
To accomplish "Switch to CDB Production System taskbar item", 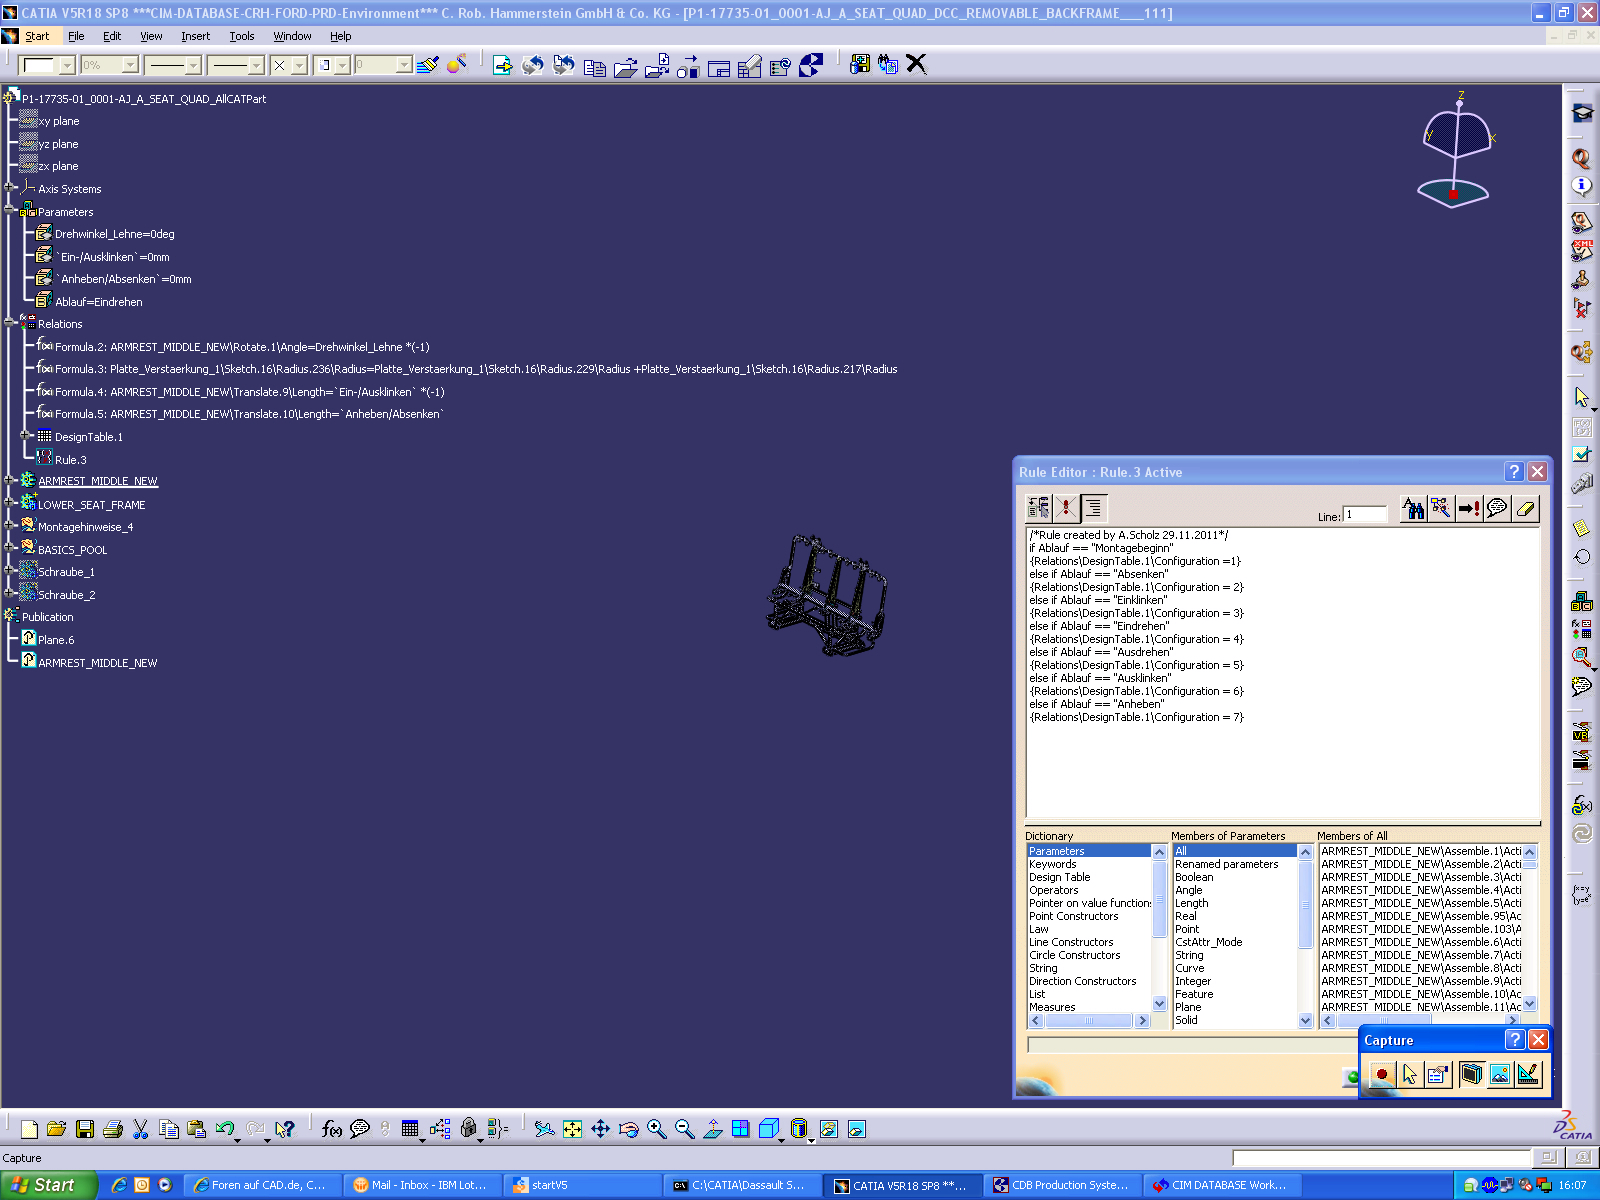I will (x=1061, y=1185).
